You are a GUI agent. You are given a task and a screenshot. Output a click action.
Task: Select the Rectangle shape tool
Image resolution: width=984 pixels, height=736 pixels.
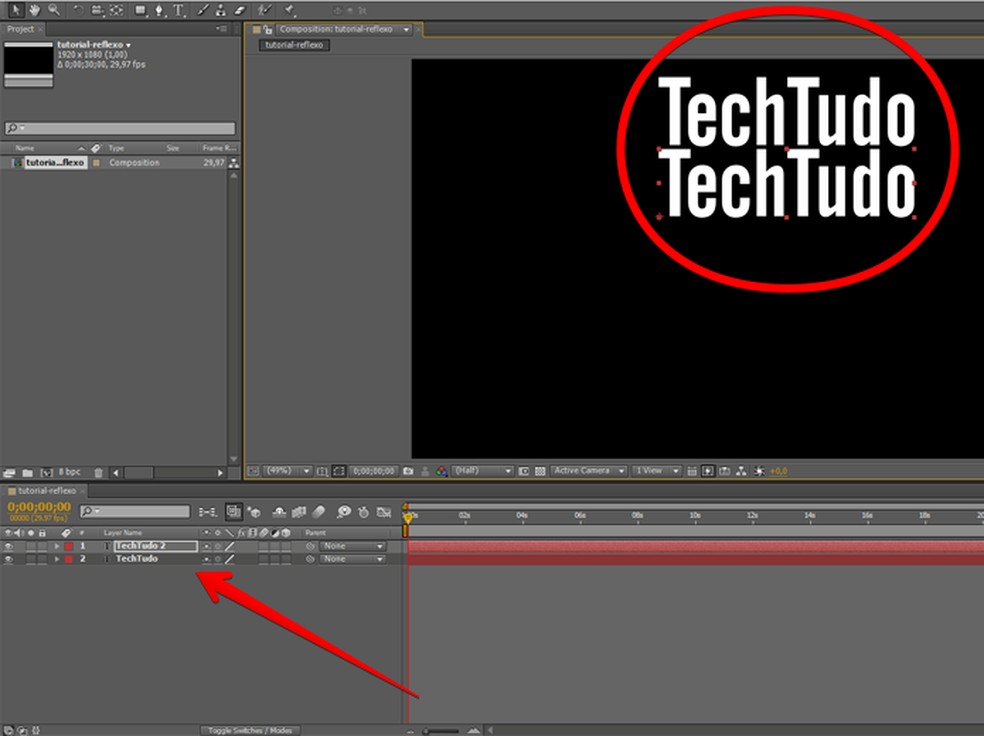click(x=139, y=10)
